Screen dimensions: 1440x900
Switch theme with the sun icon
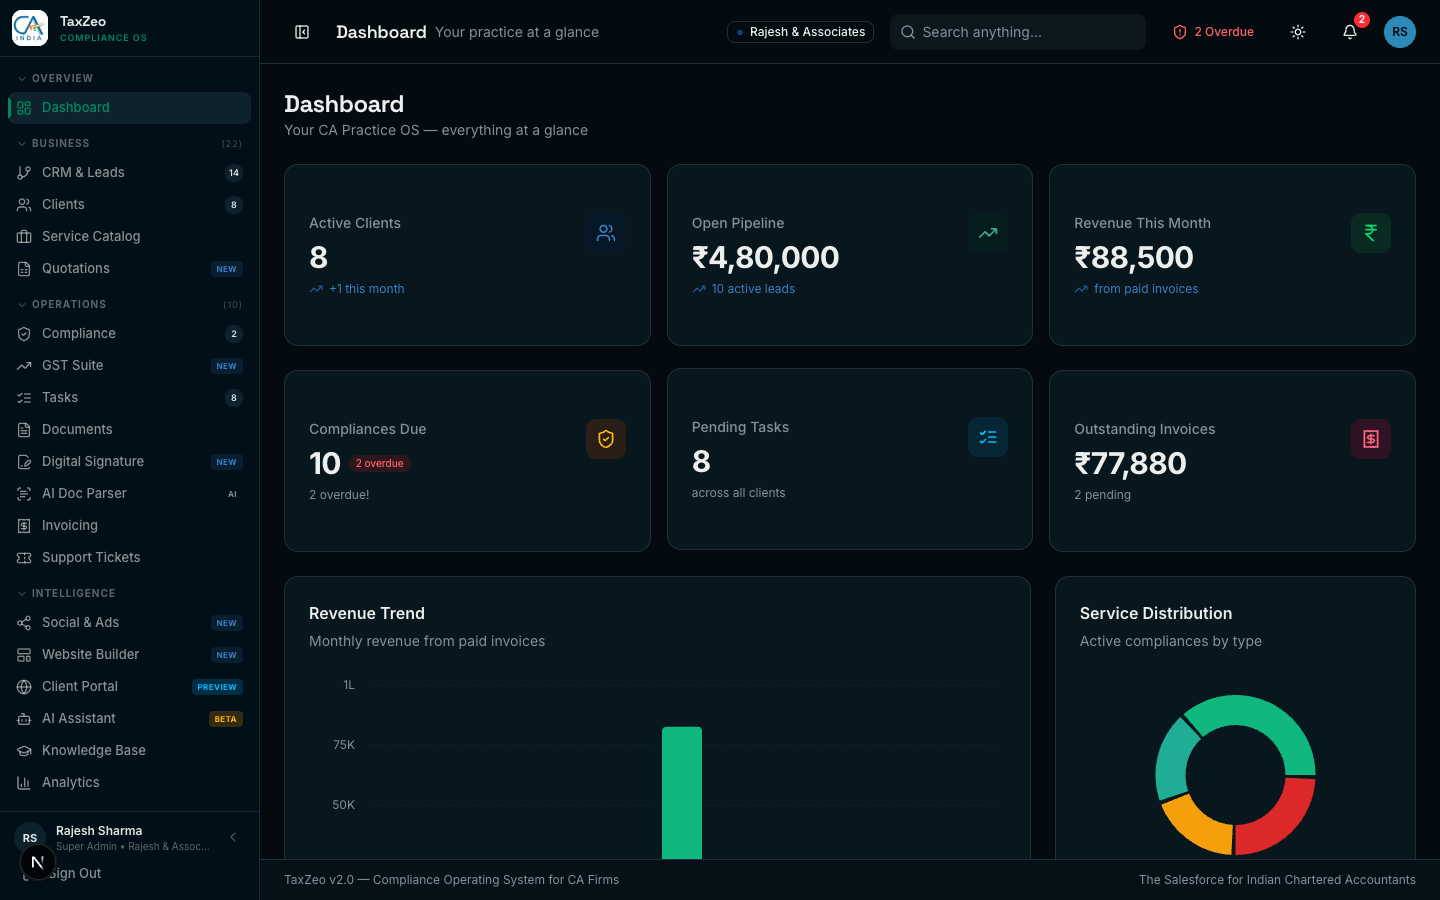pos(1298,32)
